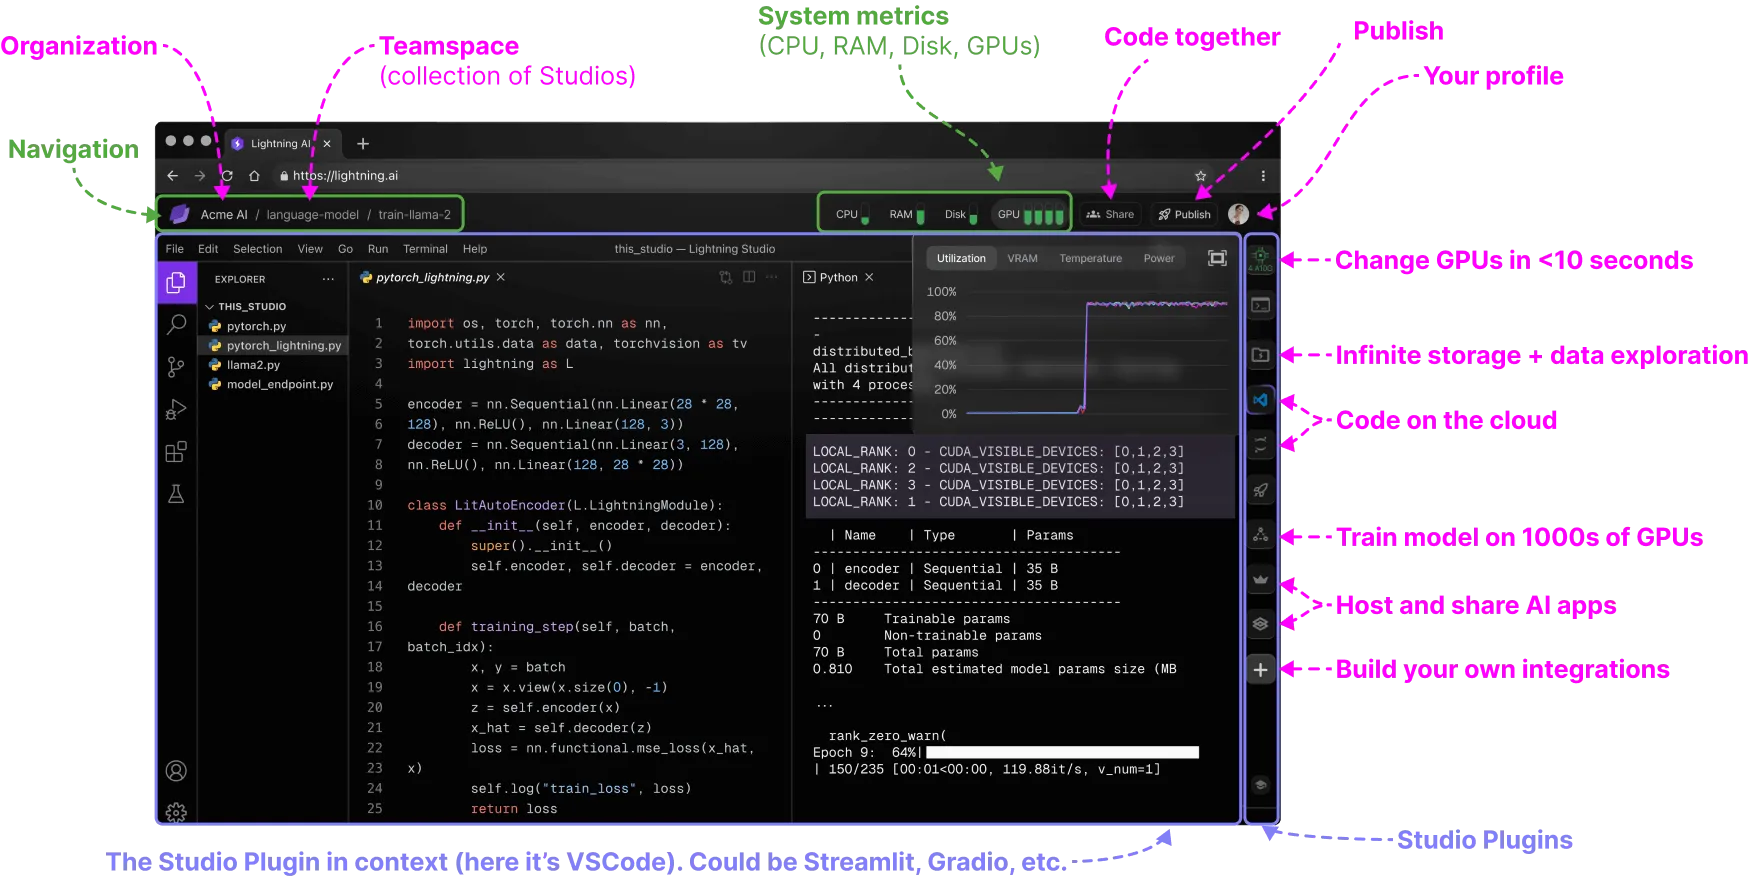Open the Explorer panel more actions menu
This screenshot has width=1750, height=877.
click(x=328, y=279)
